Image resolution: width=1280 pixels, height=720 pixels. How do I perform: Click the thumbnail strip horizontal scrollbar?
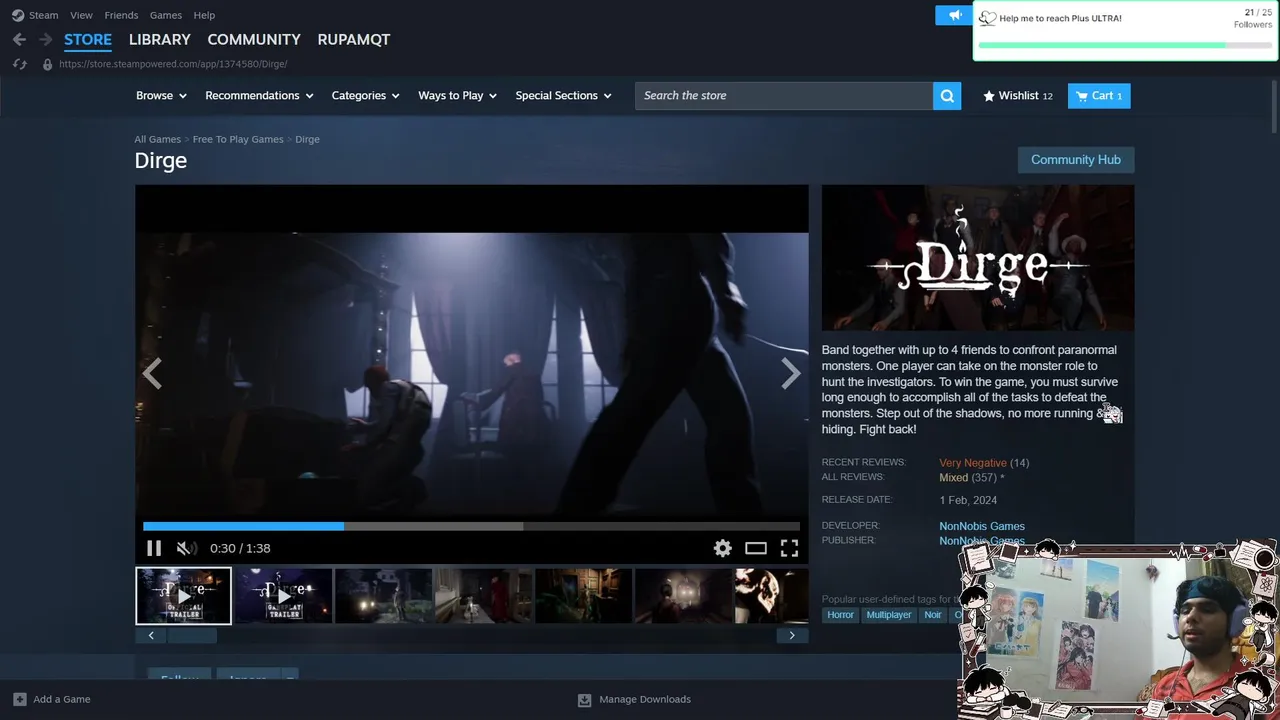point(191,635)
